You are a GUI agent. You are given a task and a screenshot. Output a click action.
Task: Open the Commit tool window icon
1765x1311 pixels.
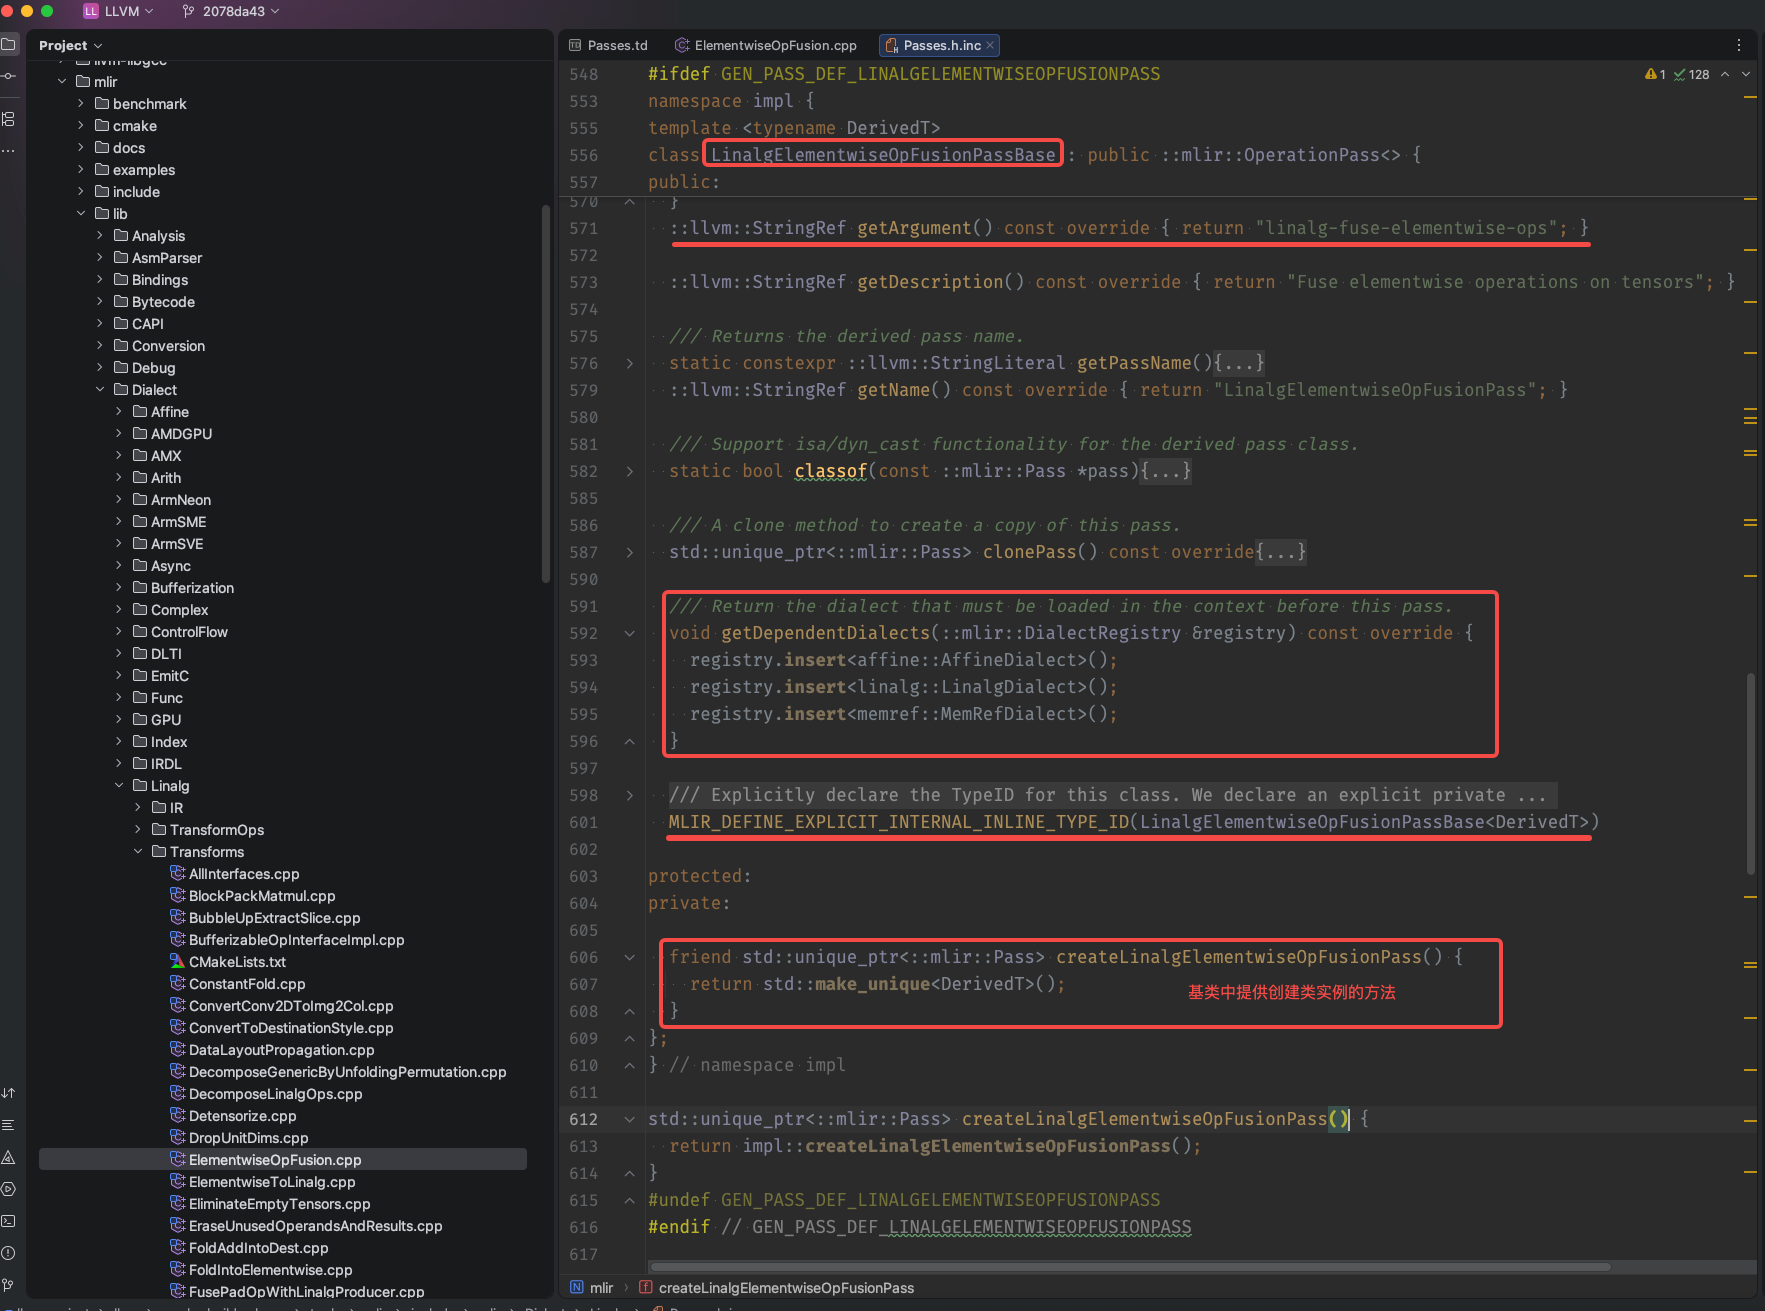pos(9,76)
